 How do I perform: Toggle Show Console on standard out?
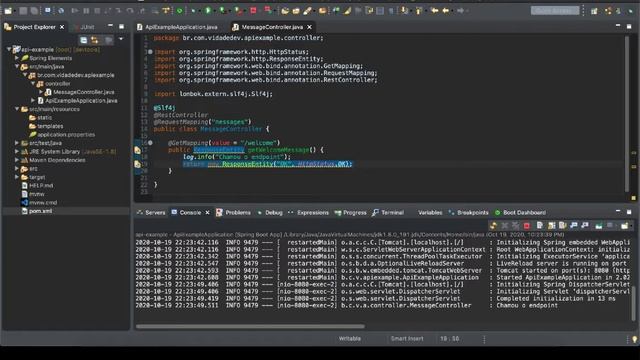[574, 225]
